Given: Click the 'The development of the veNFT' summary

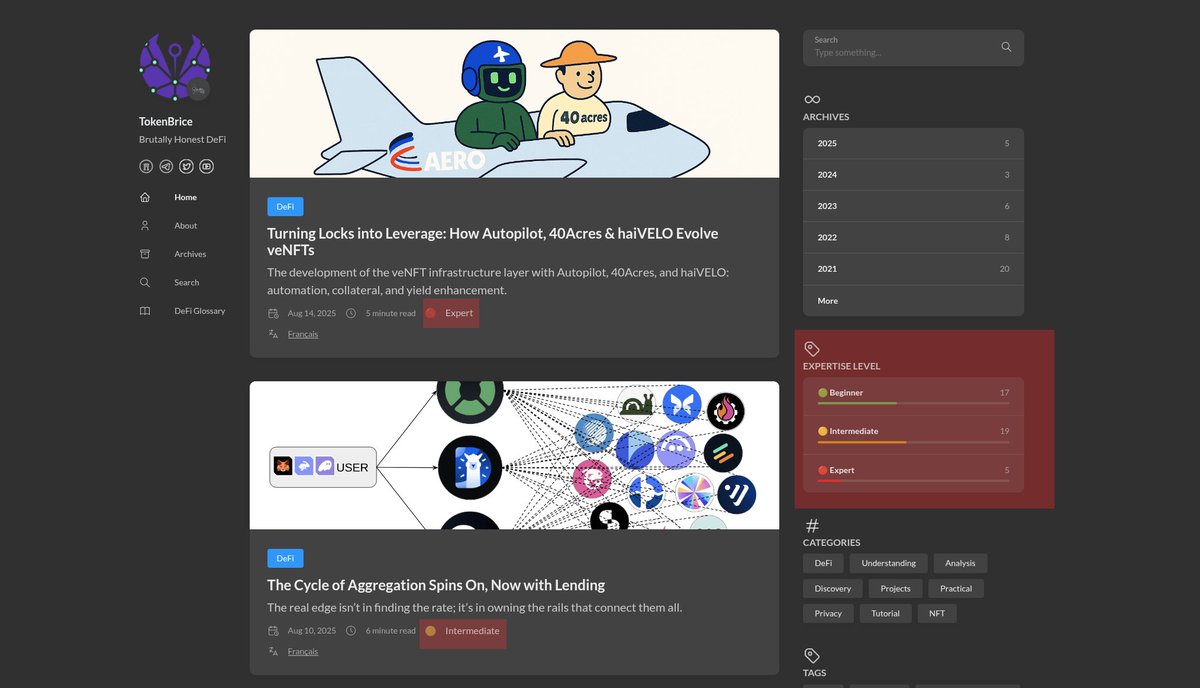Looking at the screenshot, I should click(498, 281).
